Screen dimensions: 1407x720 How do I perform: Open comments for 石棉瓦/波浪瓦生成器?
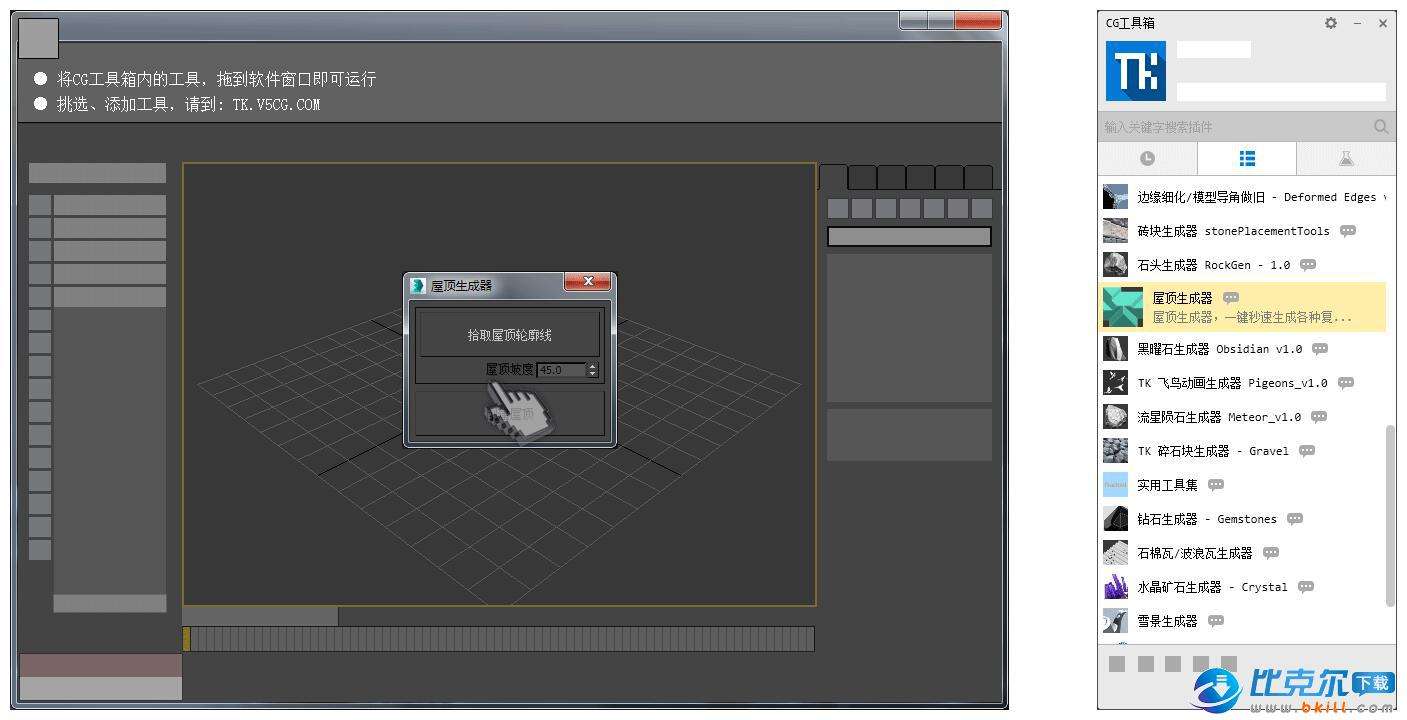point(1271,553)
